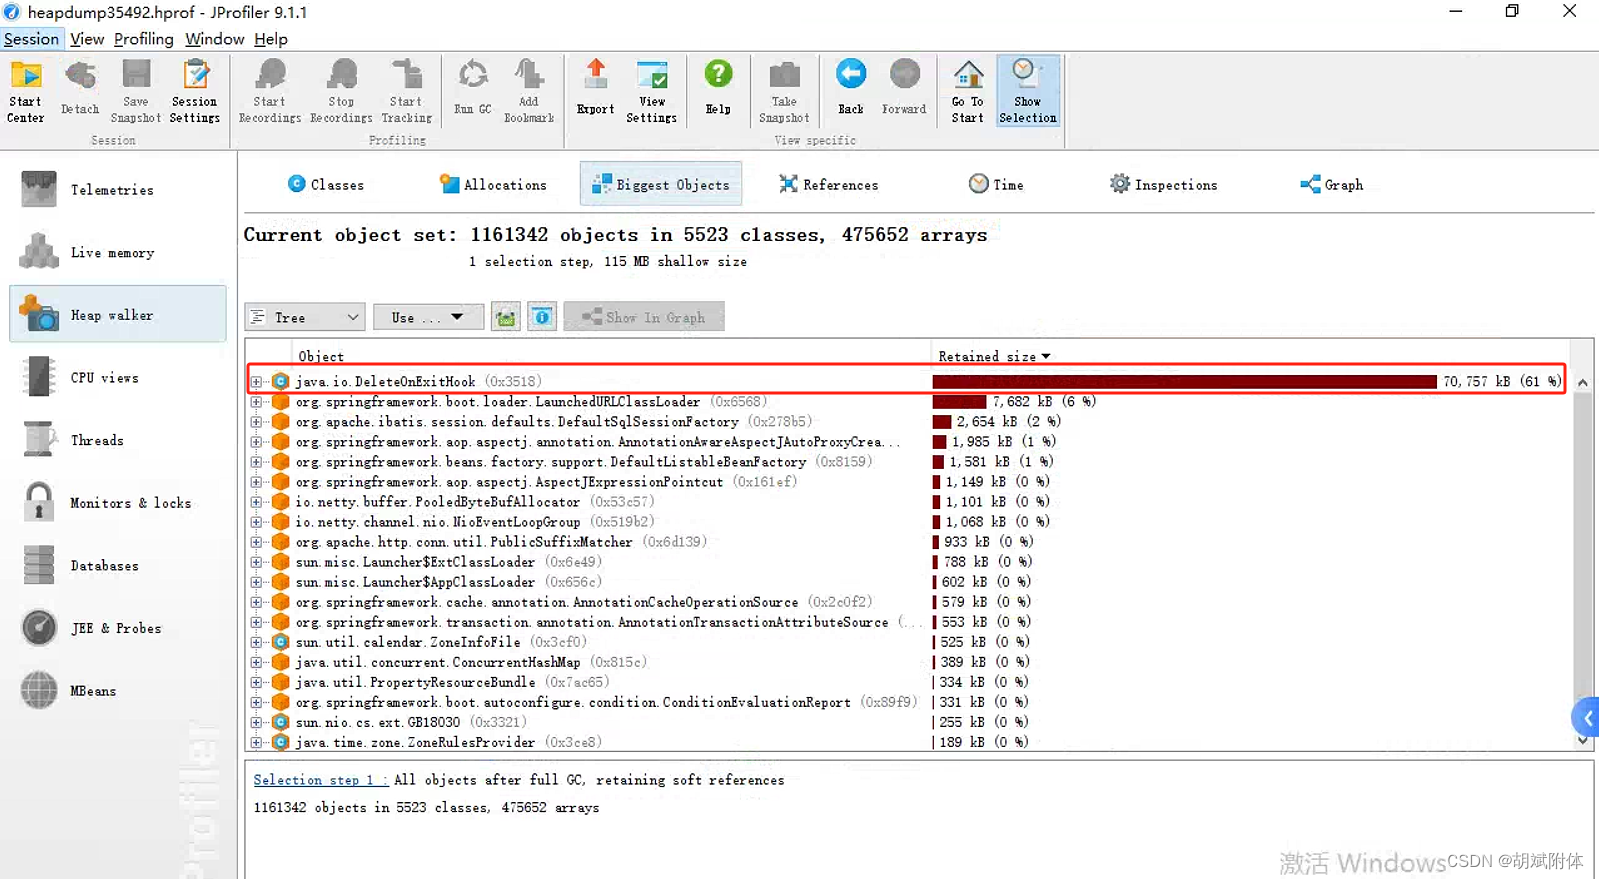Open View Settings
Image resolution: width=1599 pixels, height=879 pixels.
click(652, 91)
